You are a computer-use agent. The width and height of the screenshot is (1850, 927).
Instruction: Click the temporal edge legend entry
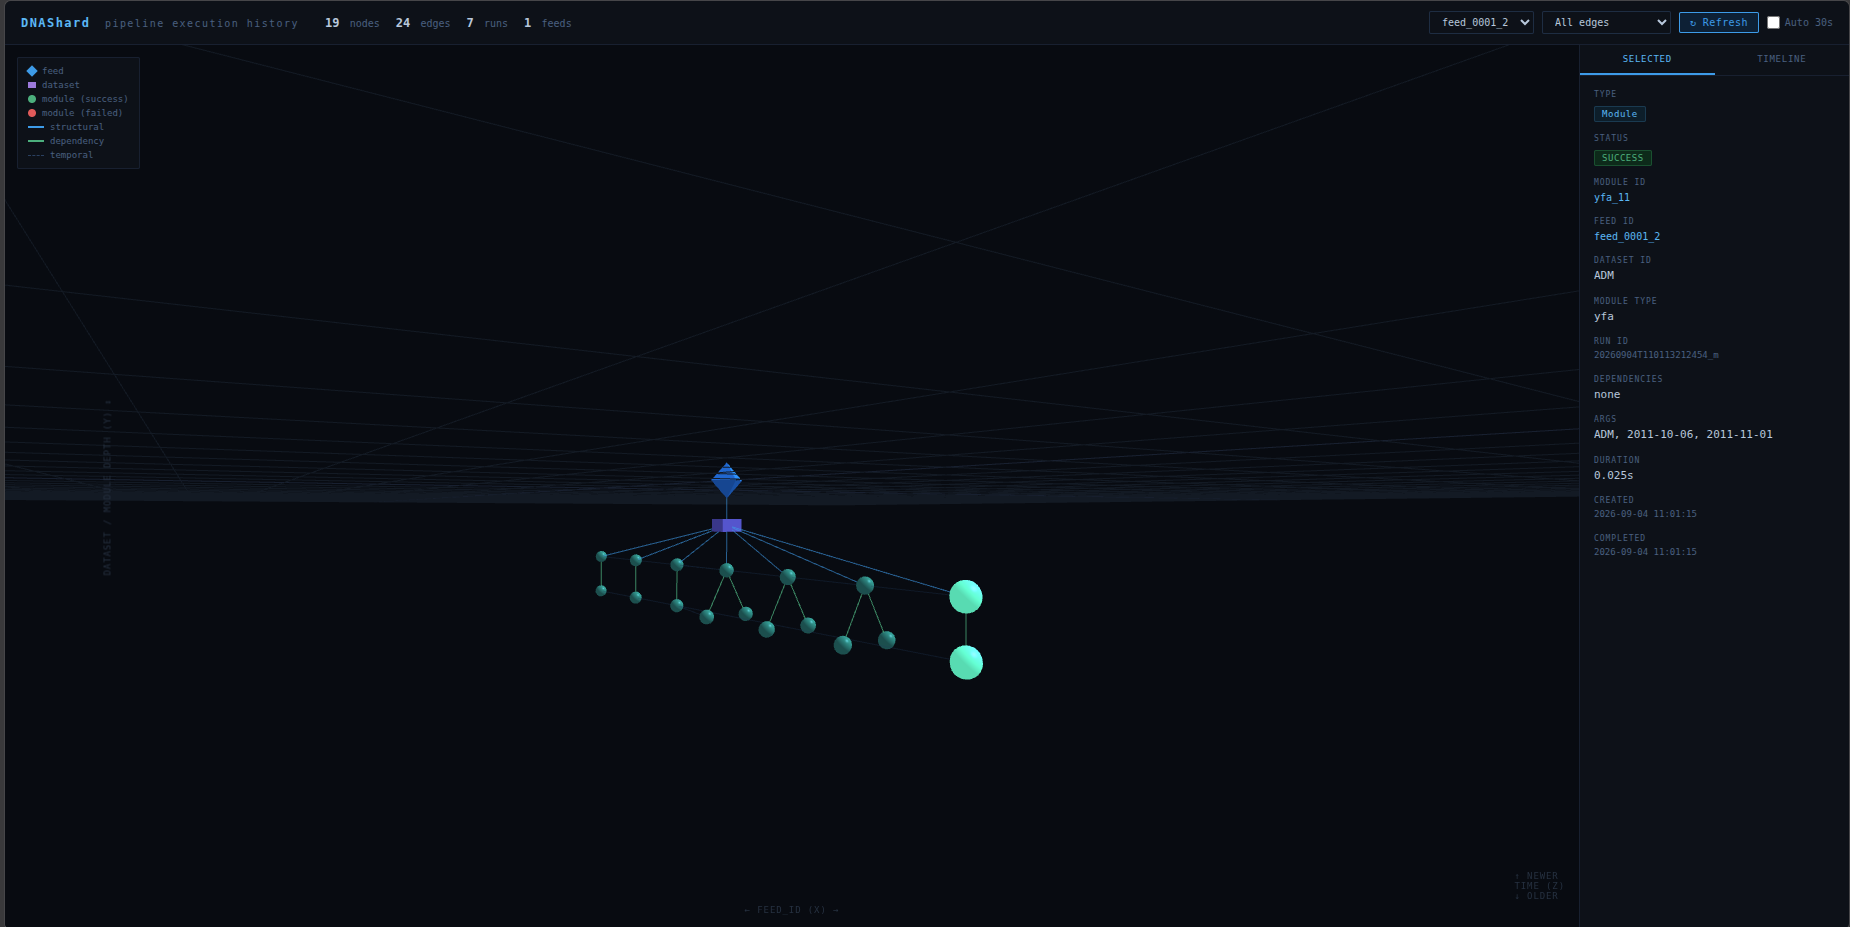click(61, 155)
